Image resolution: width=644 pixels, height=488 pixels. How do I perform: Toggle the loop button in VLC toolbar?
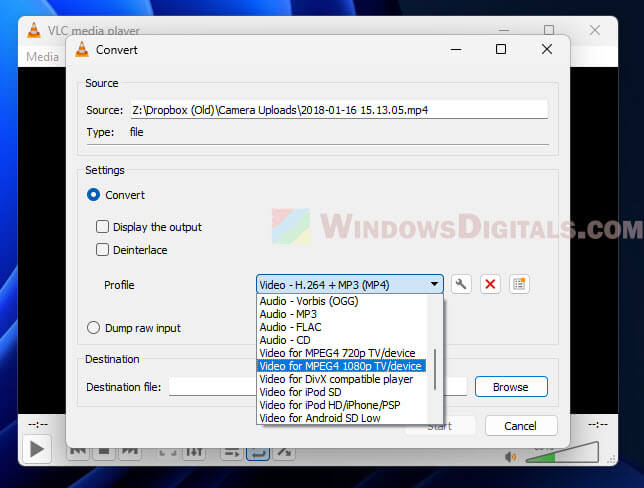click(258, 453)
